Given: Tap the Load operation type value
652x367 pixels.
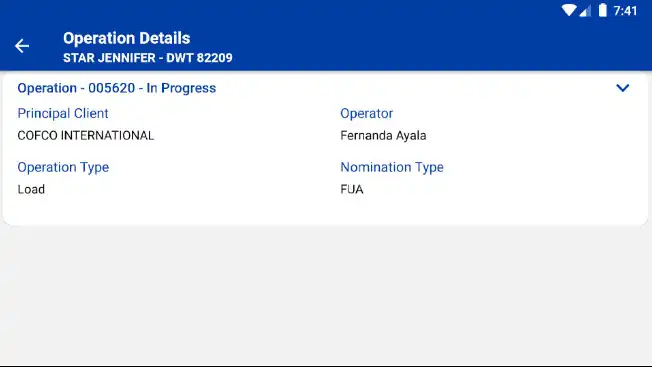Looking at the screenshot, I should click(x=31, y=190).
